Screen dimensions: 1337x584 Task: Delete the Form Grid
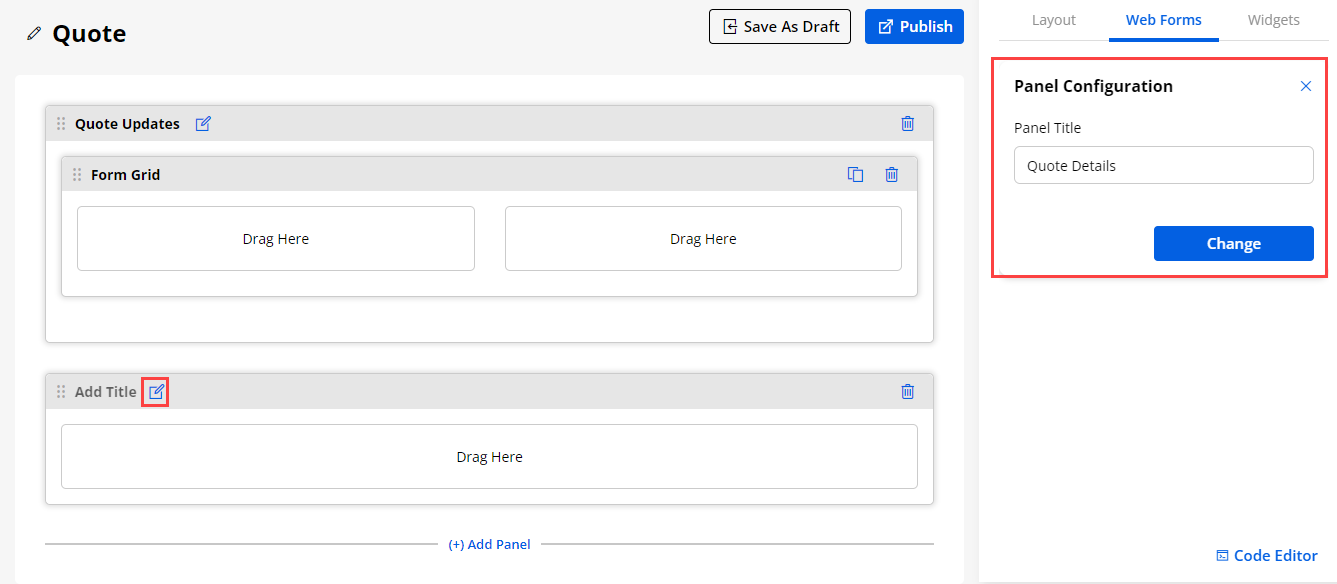coord(891,175)
